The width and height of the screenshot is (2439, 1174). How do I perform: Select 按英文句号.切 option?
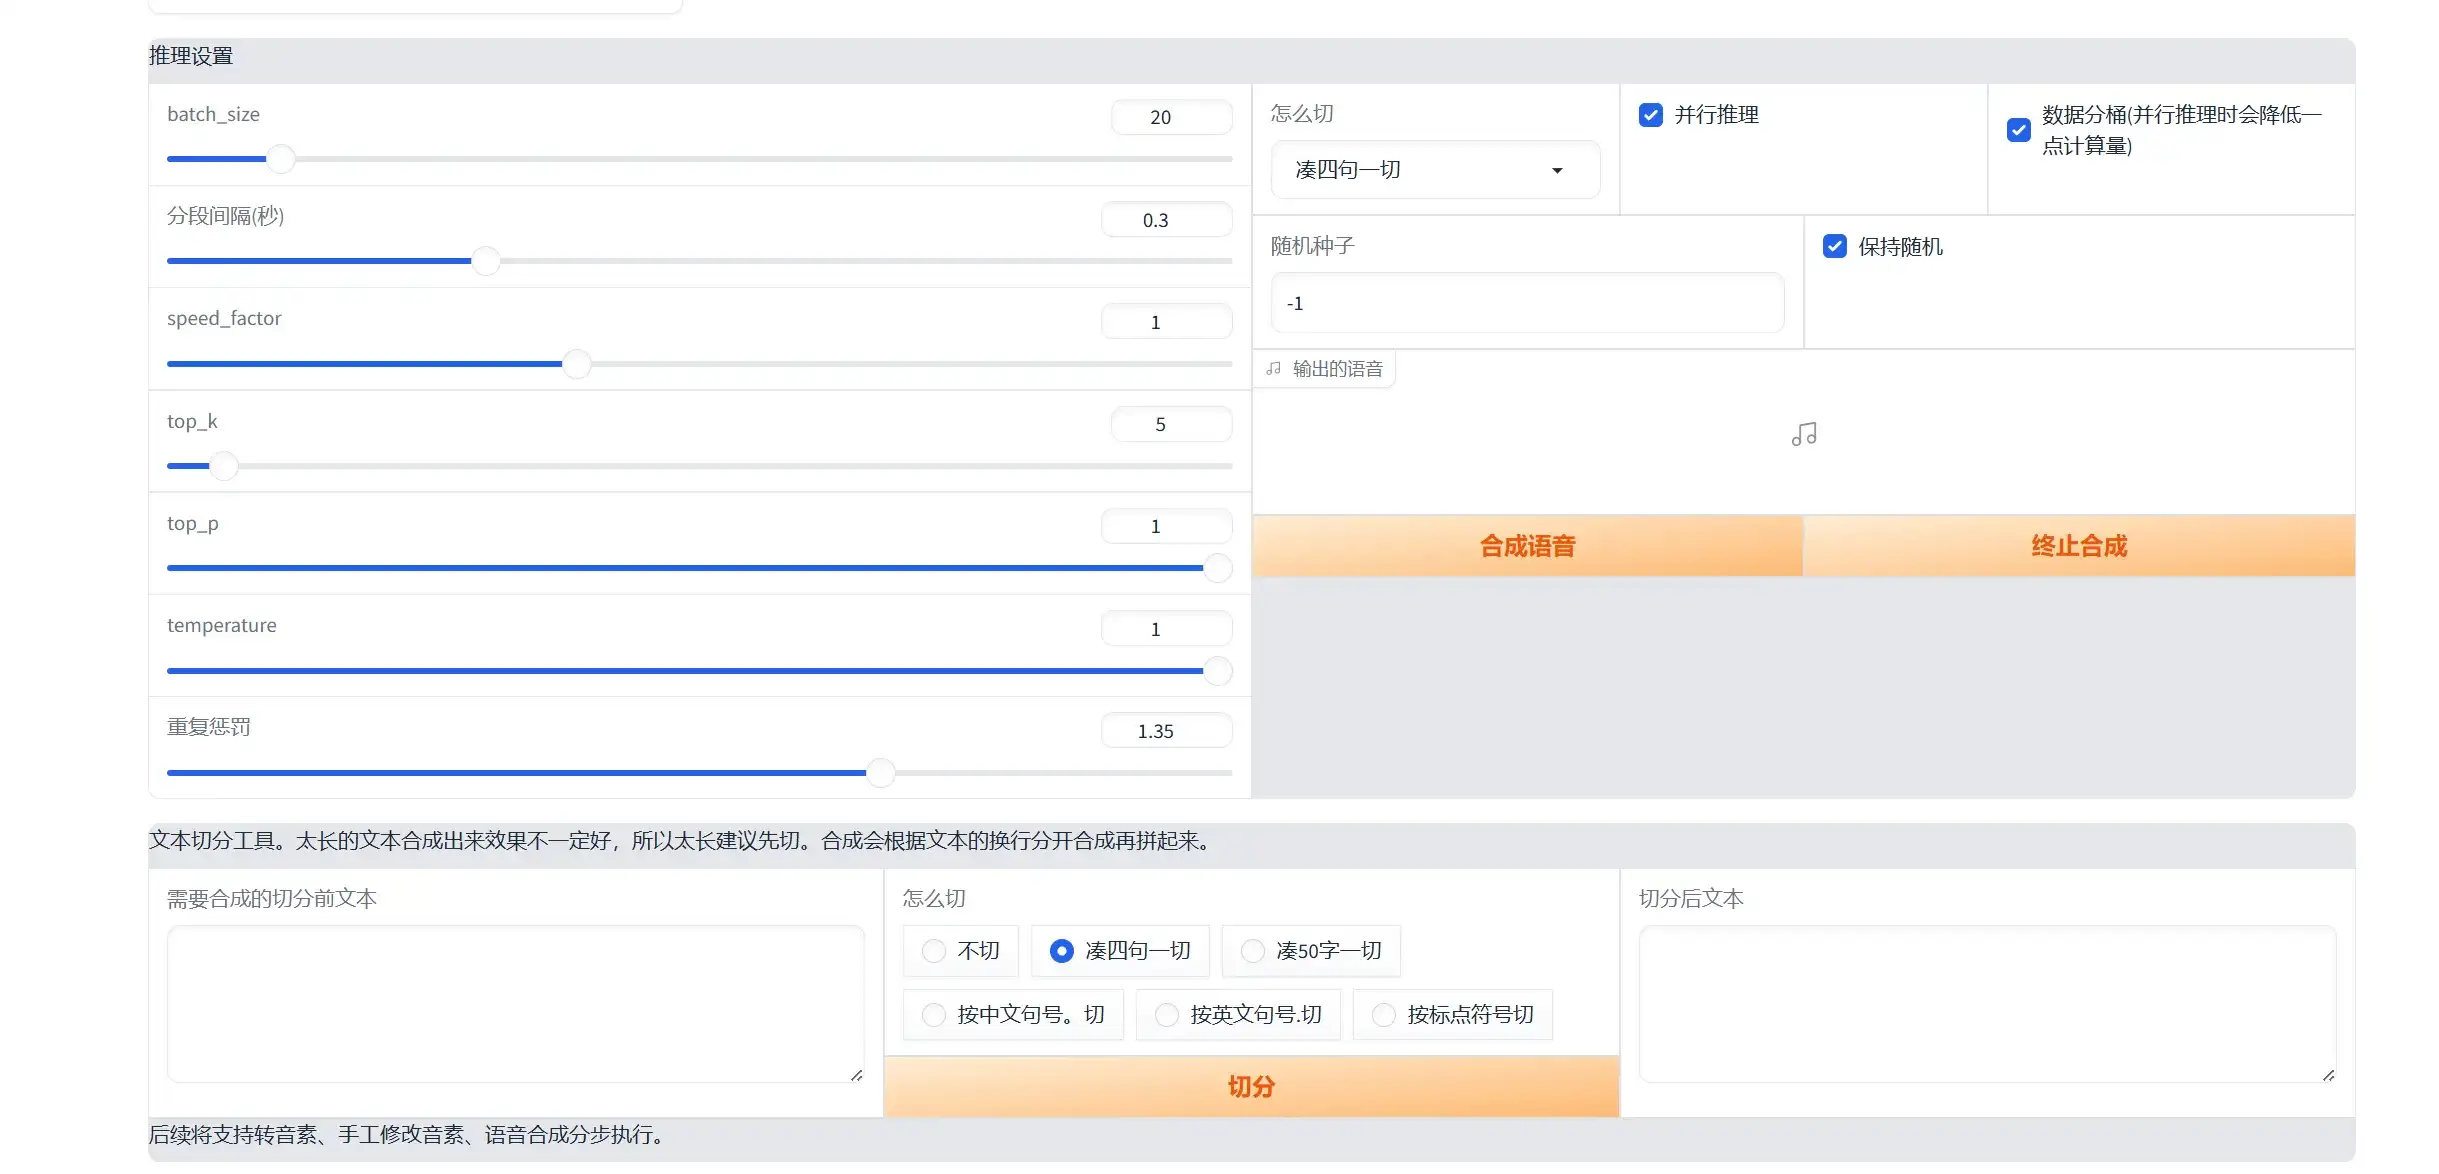coord(1166,1014)
